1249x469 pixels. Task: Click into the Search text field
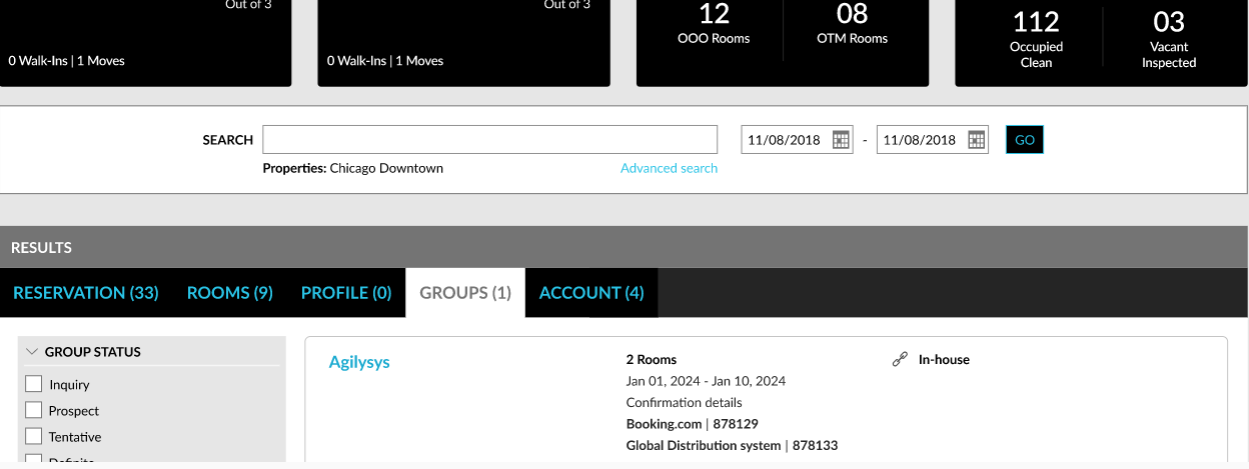tap(490, 139)
